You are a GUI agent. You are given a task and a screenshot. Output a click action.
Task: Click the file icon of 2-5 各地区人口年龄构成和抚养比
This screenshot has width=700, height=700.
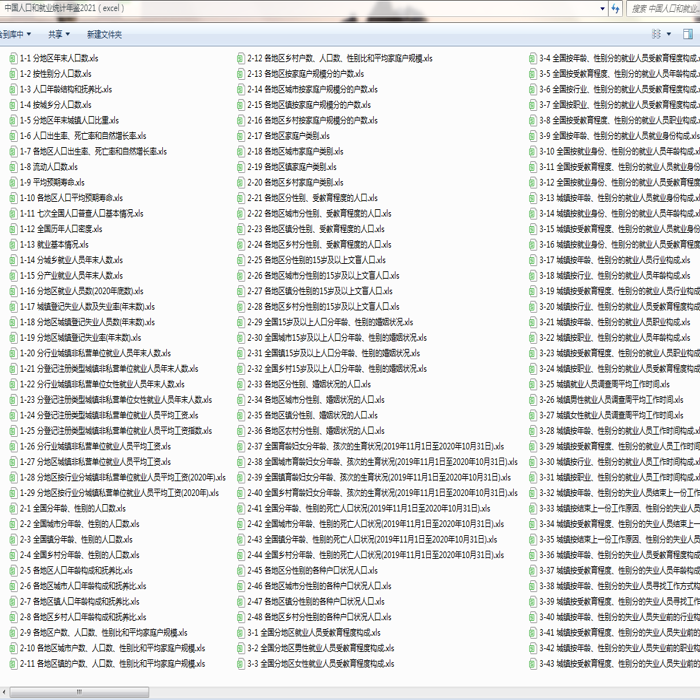click(13, 570)
